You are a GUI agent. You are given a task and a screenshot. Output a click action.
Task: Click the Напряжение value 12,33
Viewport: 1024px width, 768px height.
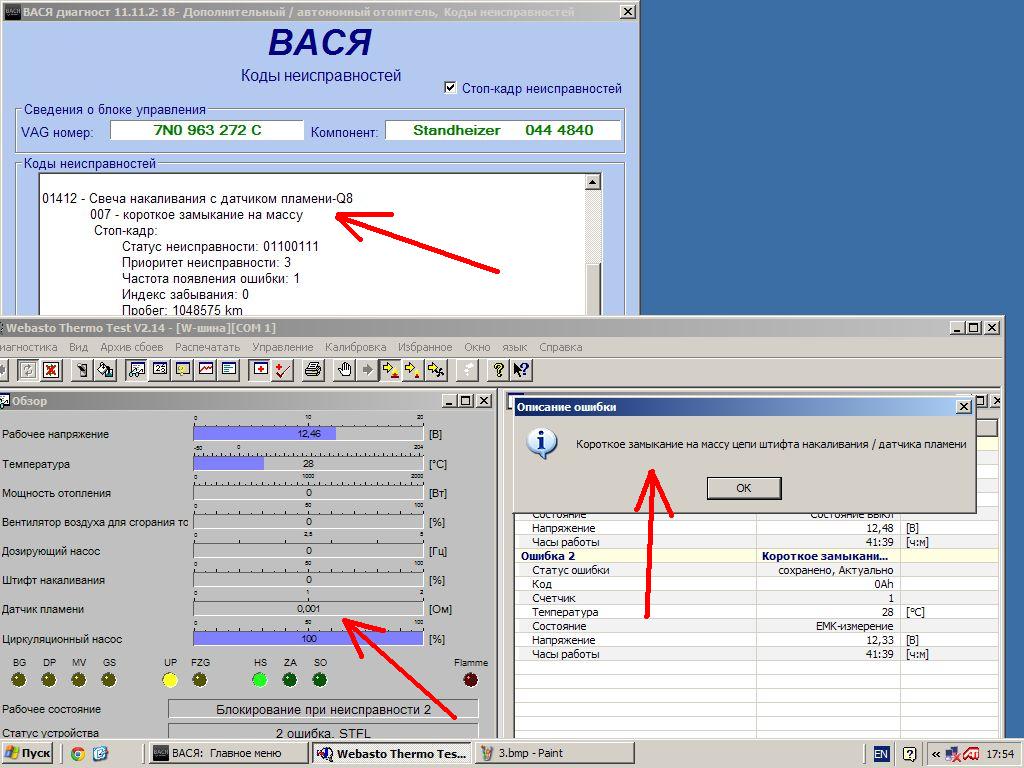coord(880,641)
